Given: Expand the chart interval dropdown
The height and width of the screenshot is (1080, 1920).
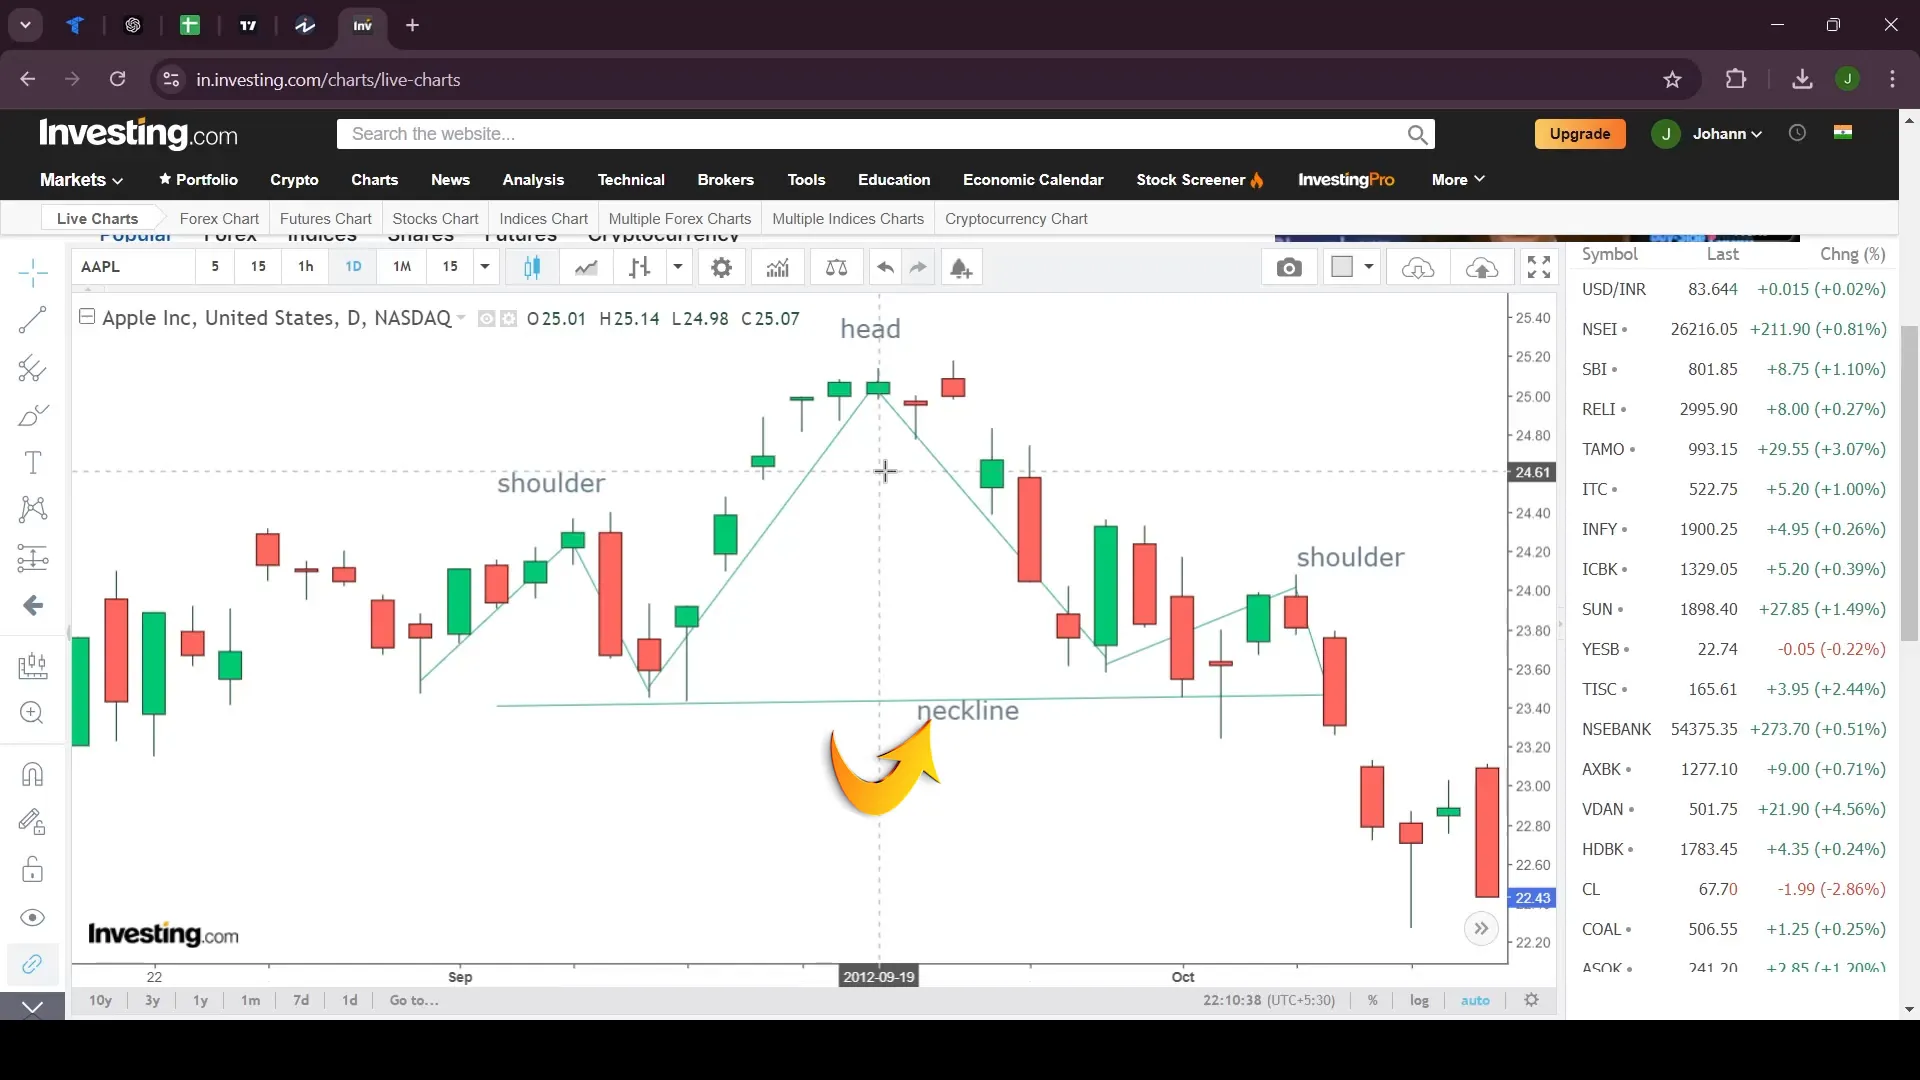Looking at the screenshot, I should [485, 268].
